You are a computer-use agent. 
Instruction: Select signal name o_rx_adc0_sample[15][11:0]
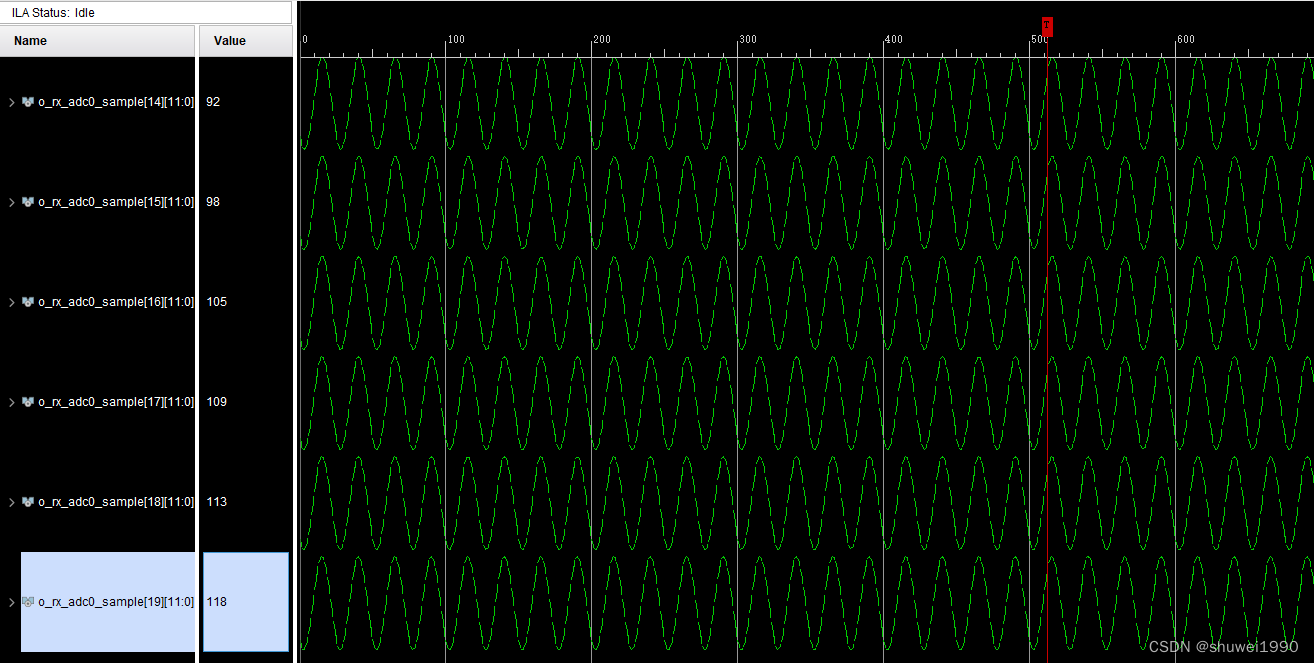116,202
